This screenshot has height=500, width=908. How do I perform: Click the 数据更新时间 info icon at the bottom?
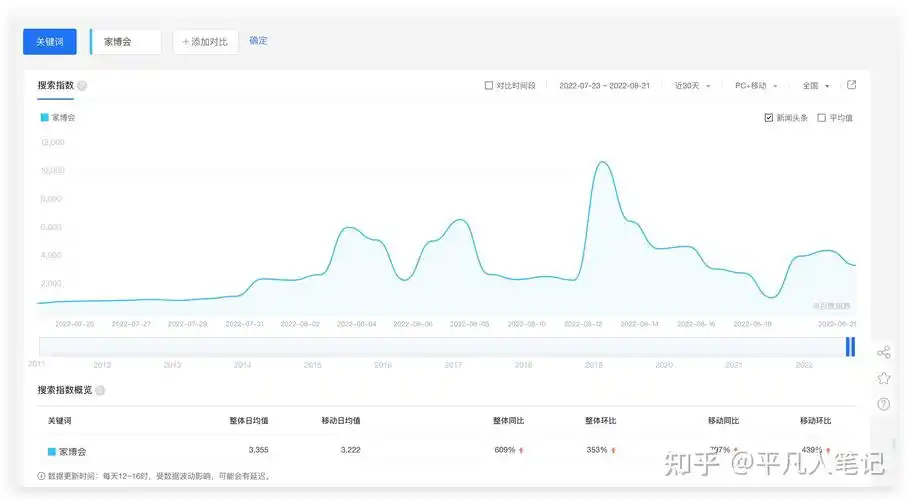click(x=41, y=476)
